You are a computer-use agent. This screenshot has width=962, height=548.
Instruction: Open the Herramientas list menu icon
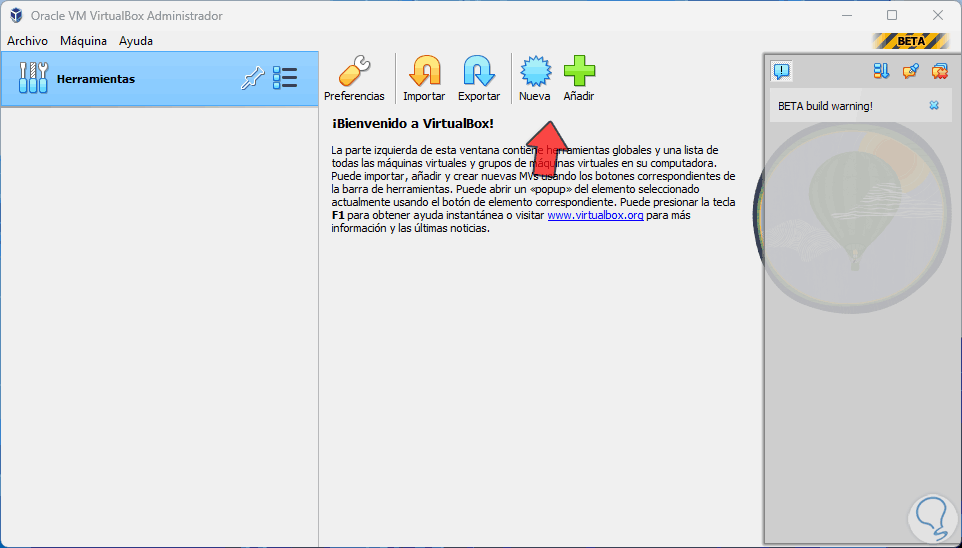[x=285, y=79]
